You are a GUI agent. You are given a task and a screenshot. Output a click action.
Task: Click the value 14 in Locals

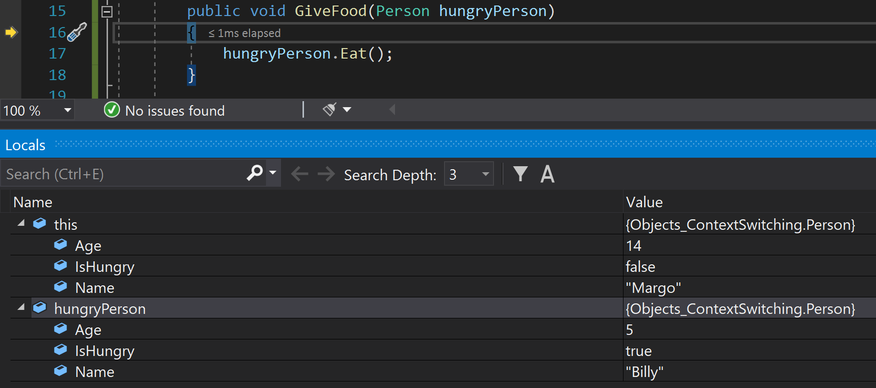tap(634, 246)
